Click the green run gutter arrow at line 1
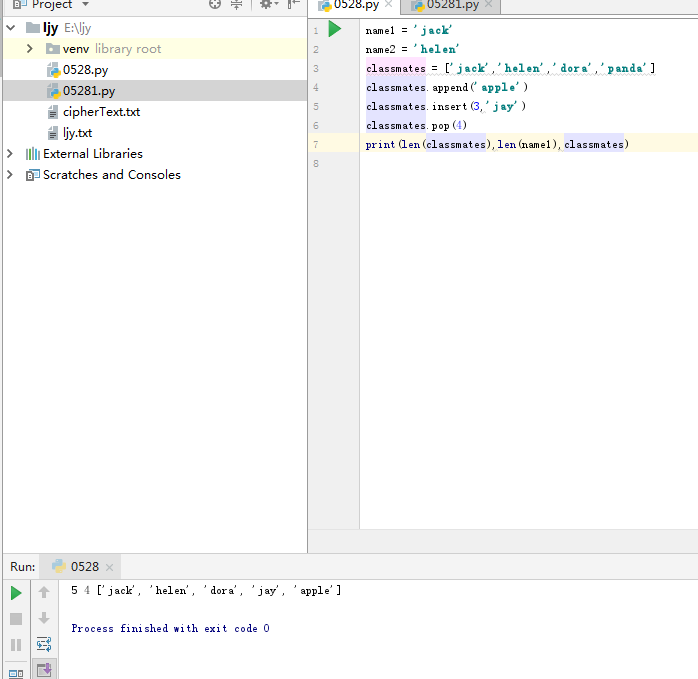 (x=335, y=29)
